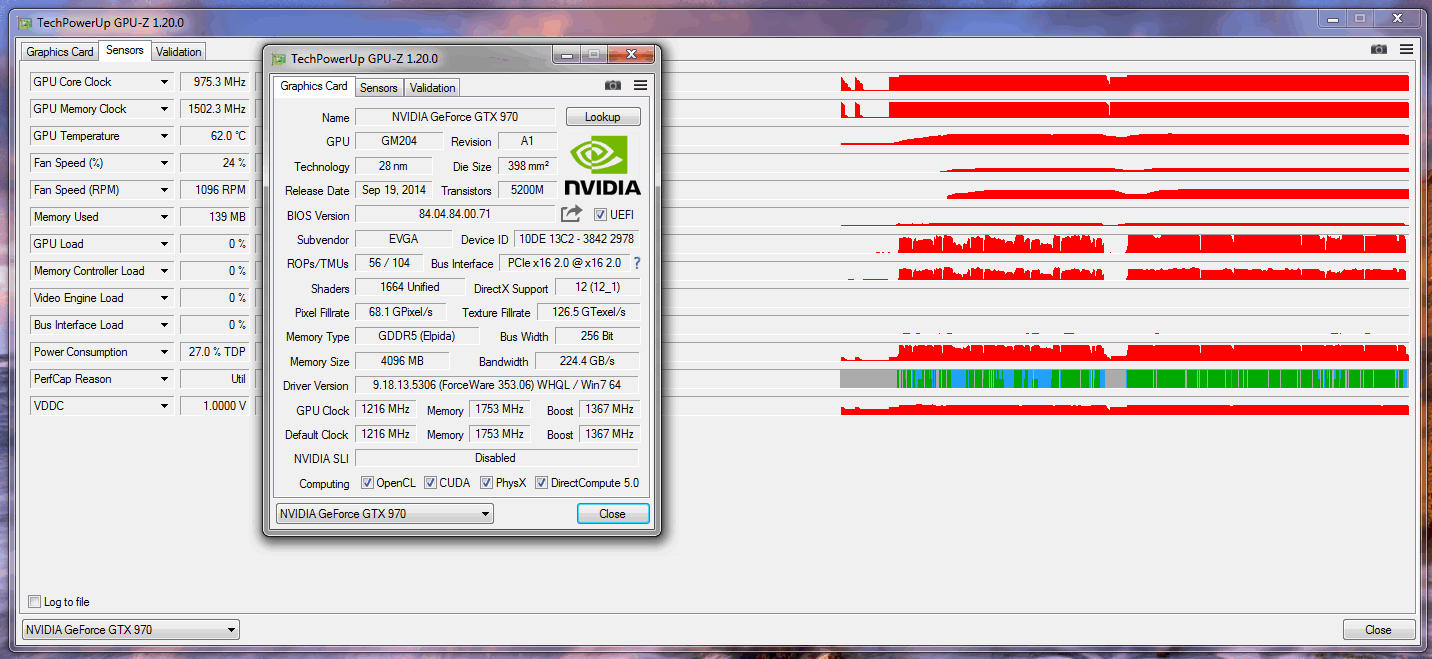Screen dimensions: 1432x659
Task: Toggle the CUDA checkbox
Action: [431, 483]
